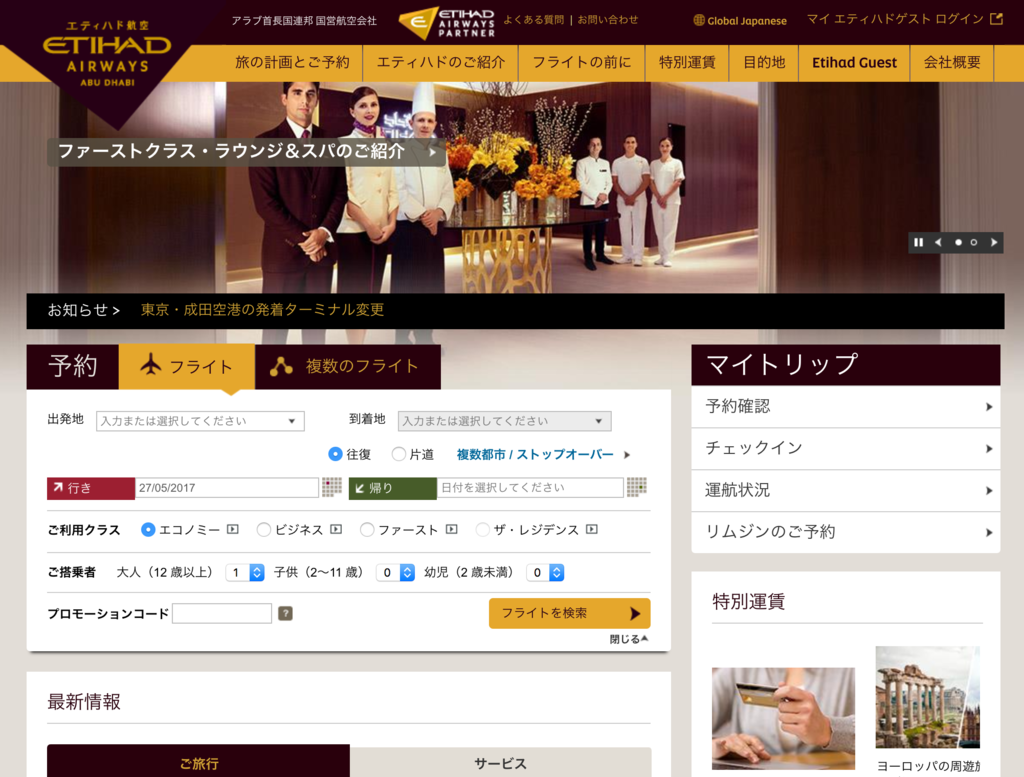Open the ヨーロッパの周遊 ruins thumbnail

click(x=927, y=697)
